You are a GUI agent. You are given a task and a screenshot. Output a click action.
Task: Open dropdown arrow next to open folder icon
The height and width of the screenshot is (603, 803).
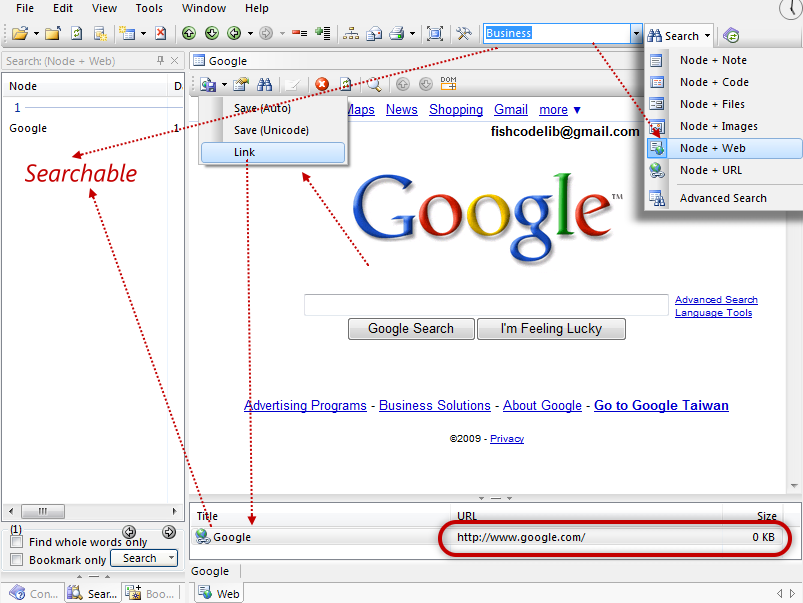pos(36,34)
